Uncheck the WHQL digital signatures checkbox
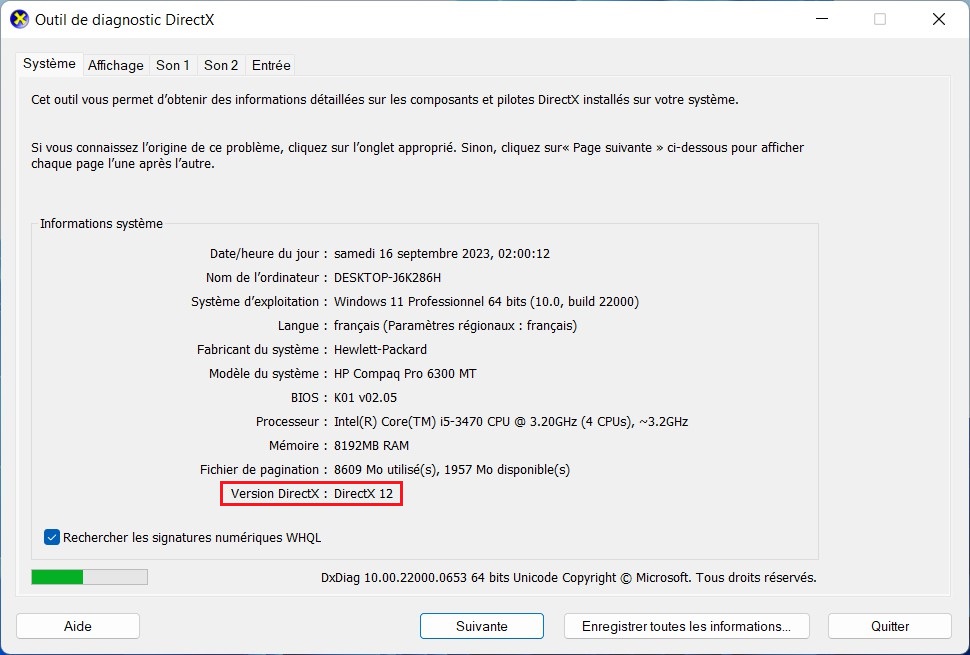Screen dimensions: 970x655 (53, 537)
